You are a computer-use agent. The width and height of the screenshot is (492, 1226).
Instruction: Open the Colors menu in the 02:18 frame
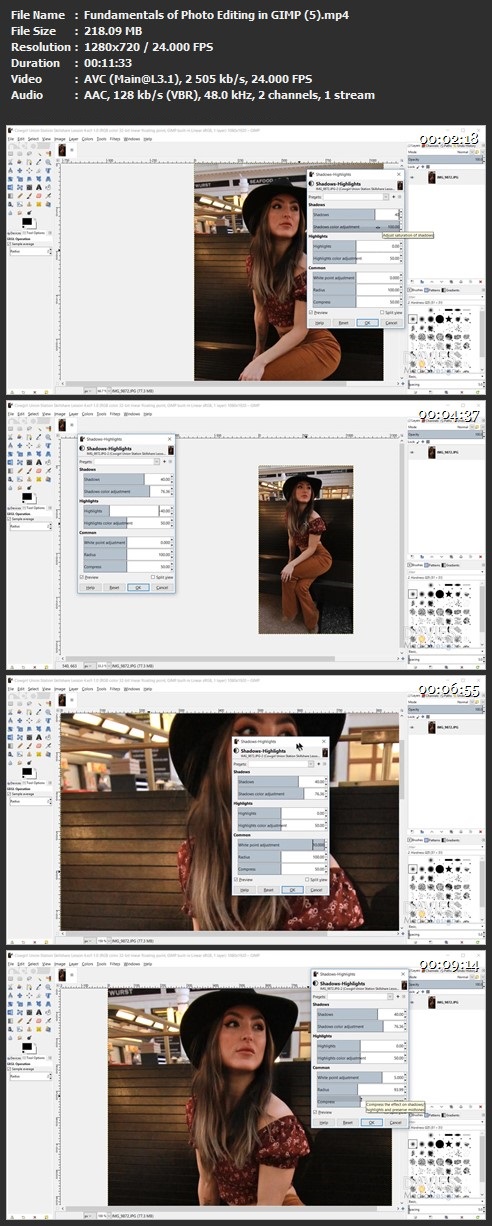coord(88,138)
